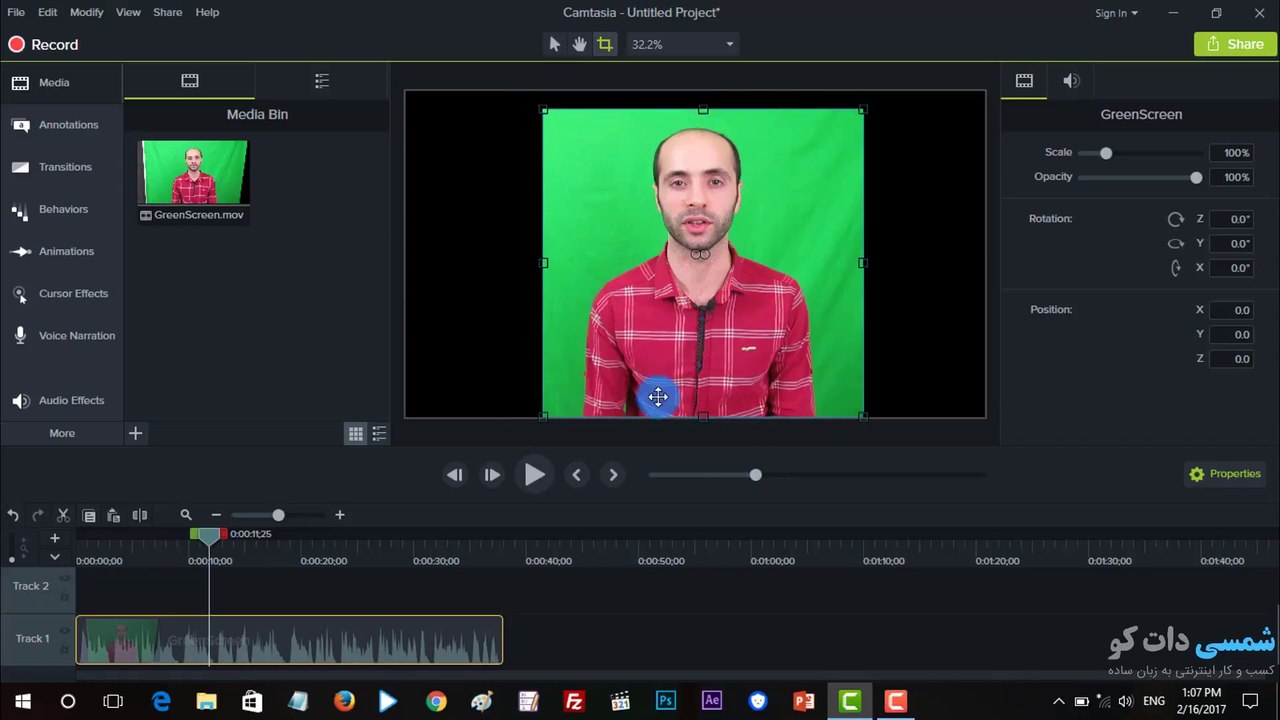The width and height of the screenshot is (1280, 720).
Task: Open the Sign in dropdown
Action: tap(1116, 13)
